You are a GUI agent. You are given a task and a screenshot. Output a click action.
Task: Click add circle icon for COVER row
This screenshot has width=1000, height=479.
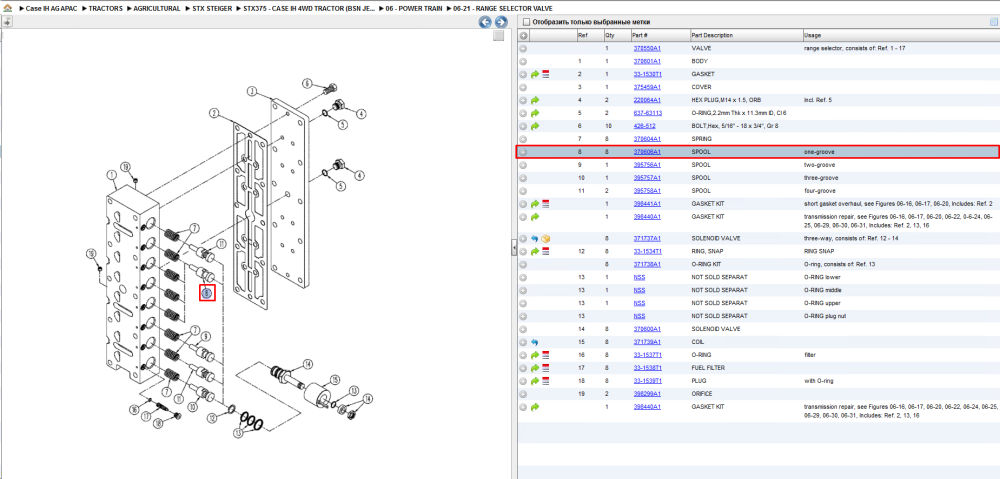click(x=523, y=87)
